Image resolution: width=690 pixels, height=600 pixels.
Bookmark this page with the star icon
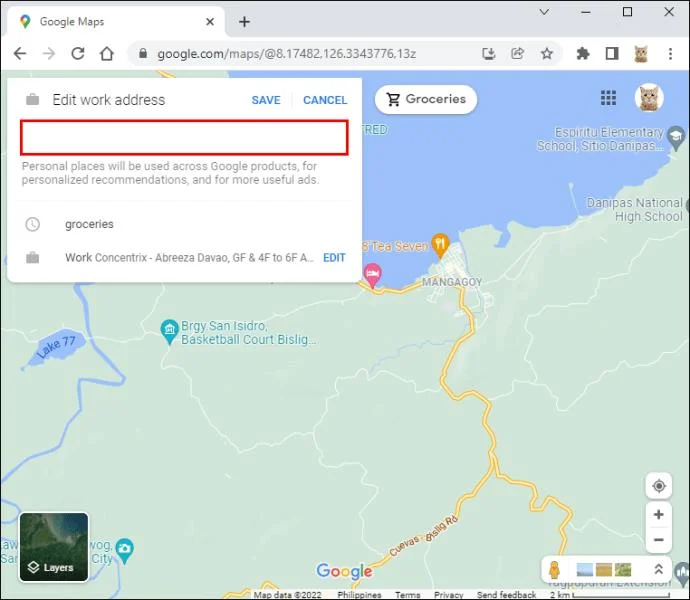tap(547, 54)
